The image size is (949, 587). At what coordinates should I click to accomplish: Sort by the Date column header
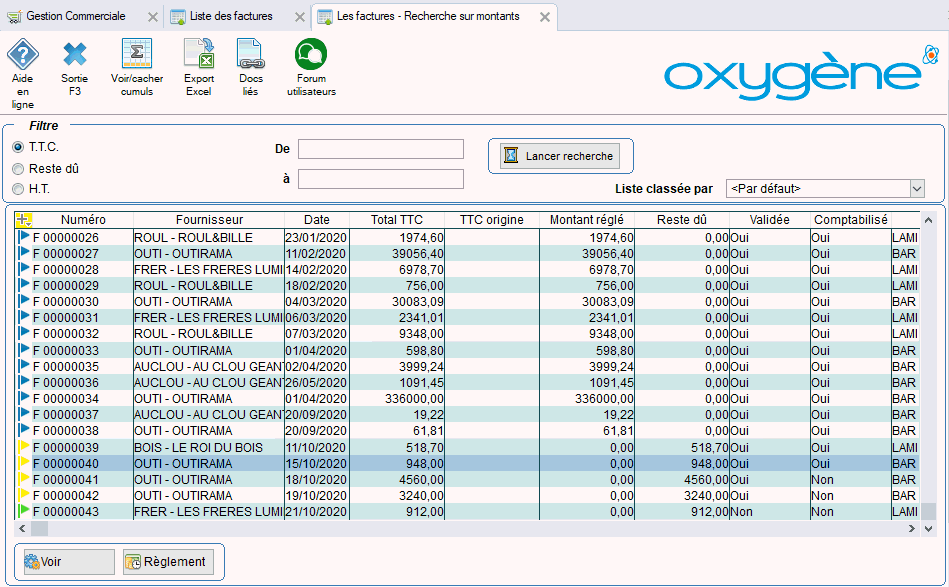(316, 220)
